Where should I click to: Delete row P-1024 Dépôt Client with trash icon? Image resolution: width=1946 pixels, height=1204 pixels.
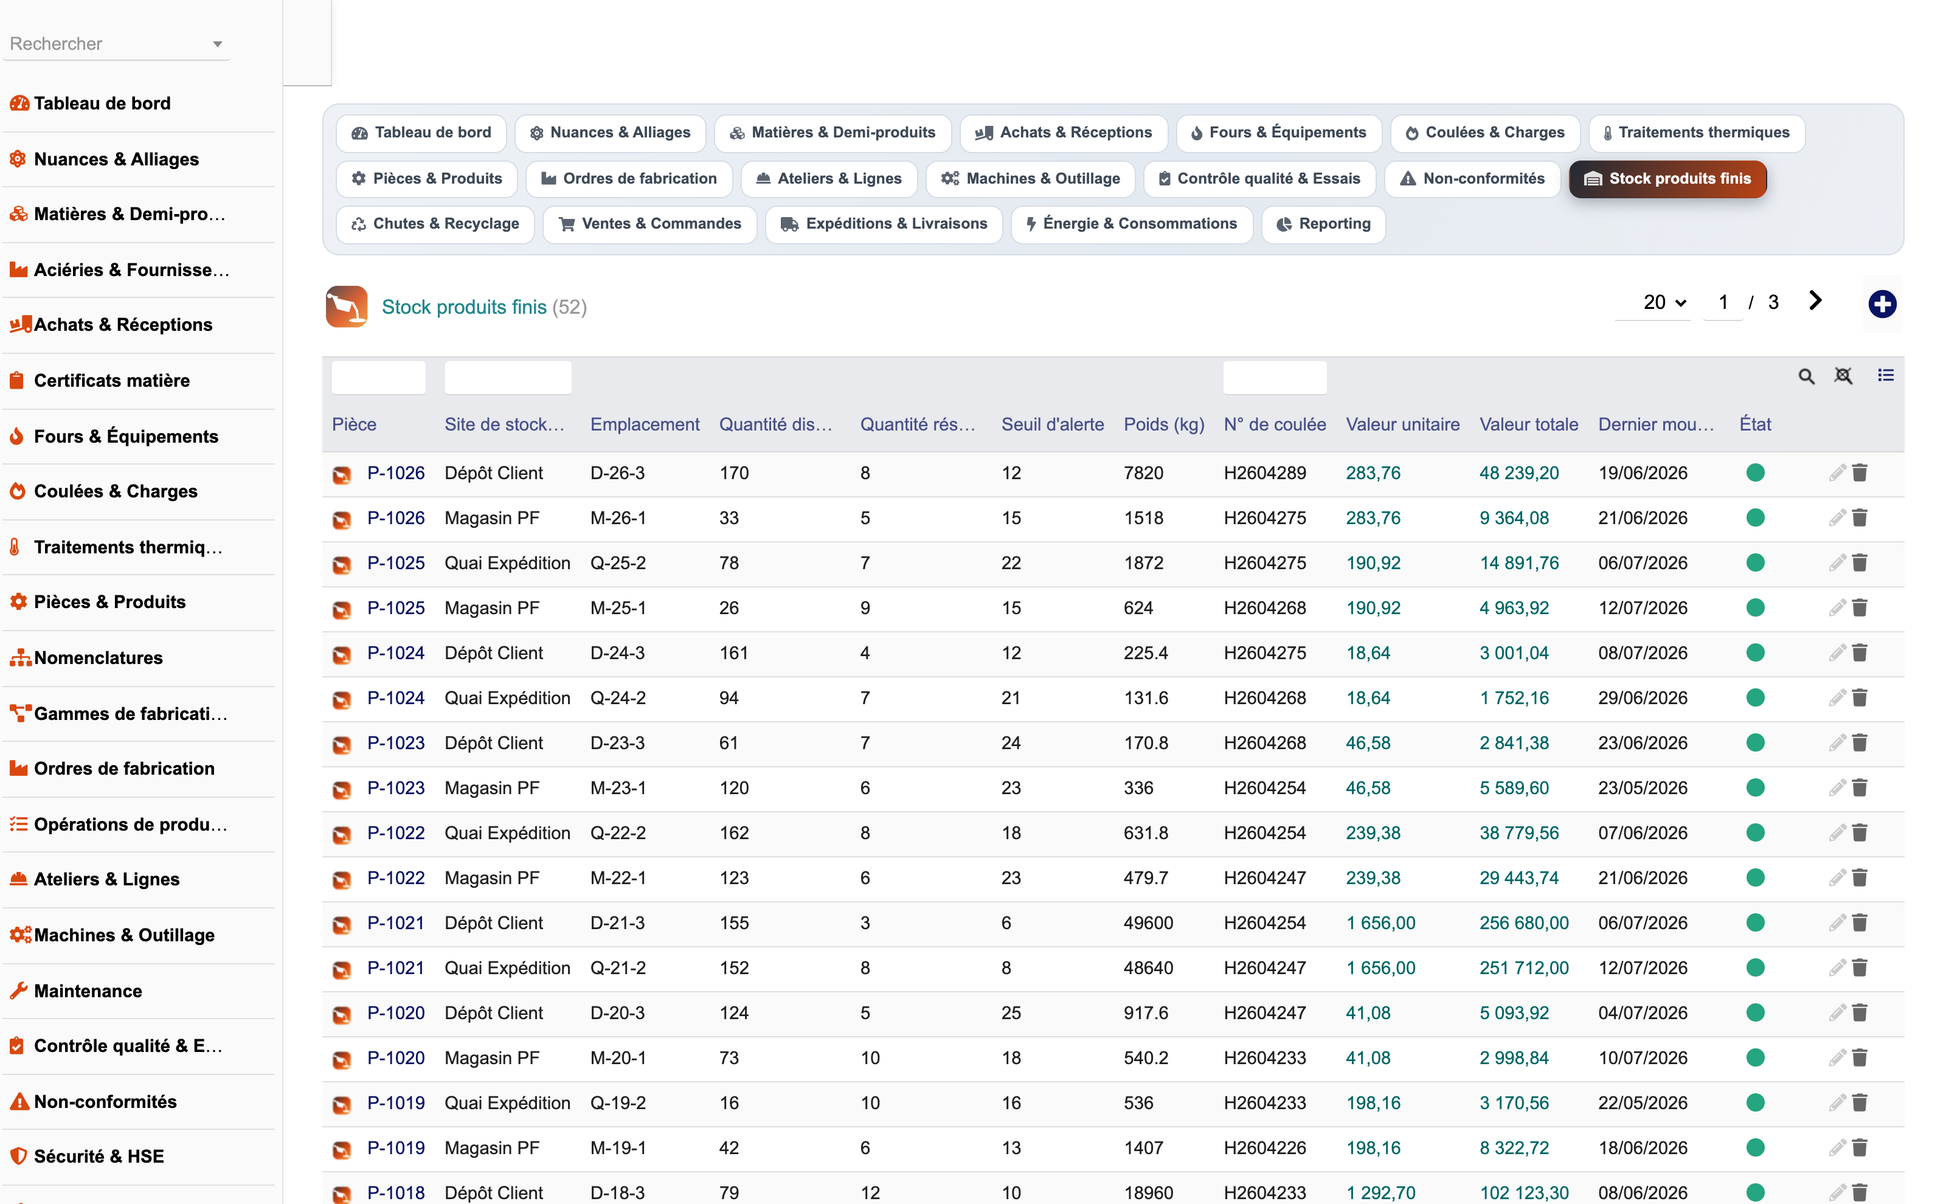[x=1860, y=653]
